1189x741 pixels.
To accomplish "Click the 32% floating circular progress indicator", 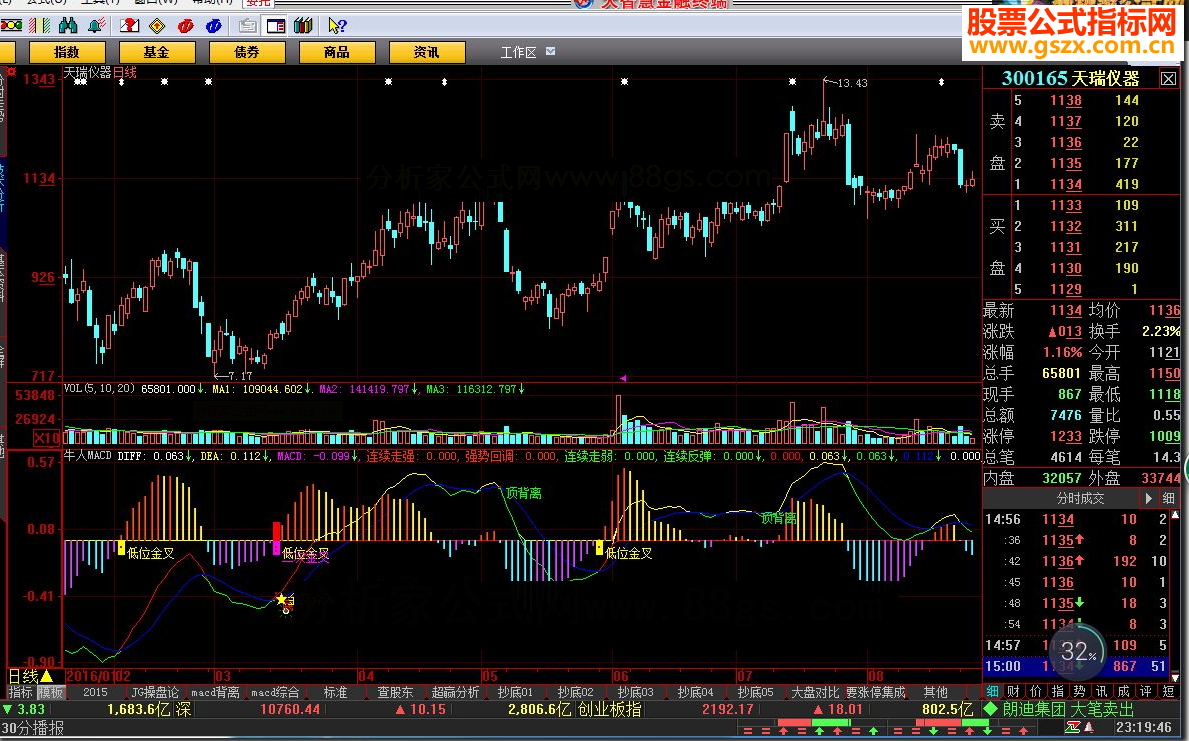I will [x=1075, y=651].
